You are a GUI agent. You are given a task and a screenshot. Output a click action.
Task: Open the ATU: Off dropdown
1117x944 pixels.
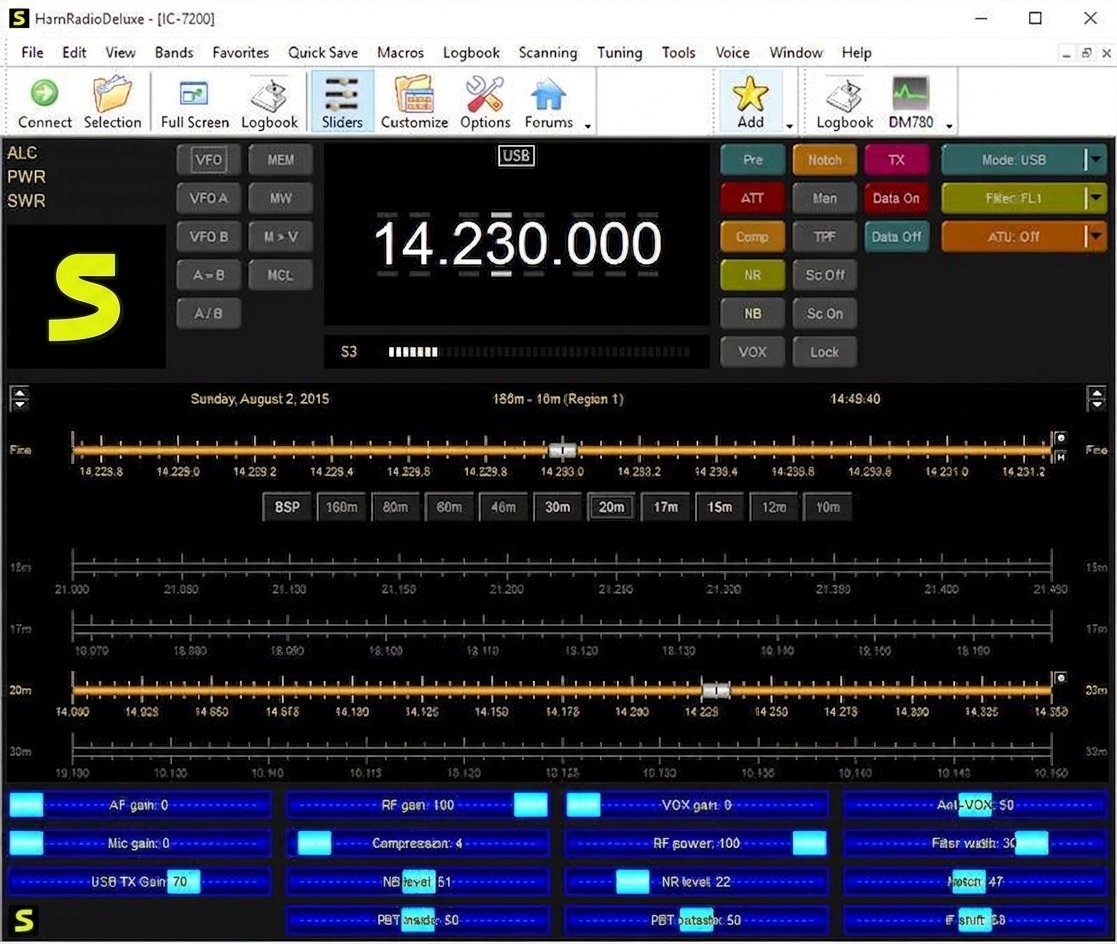point(1024,237)
